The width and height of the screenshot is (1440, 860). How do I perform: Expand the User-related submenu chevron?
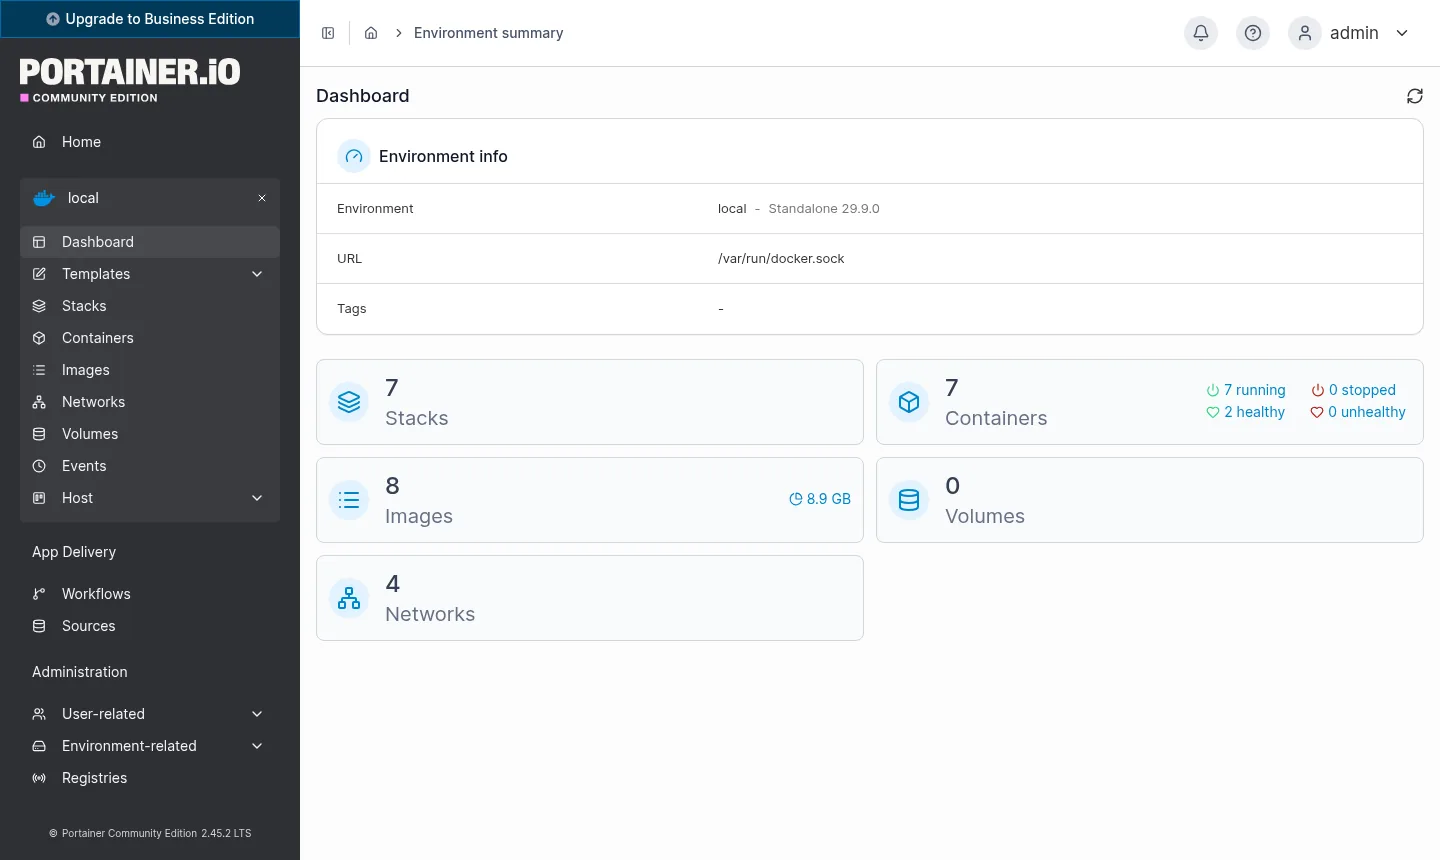click(257, 714)
